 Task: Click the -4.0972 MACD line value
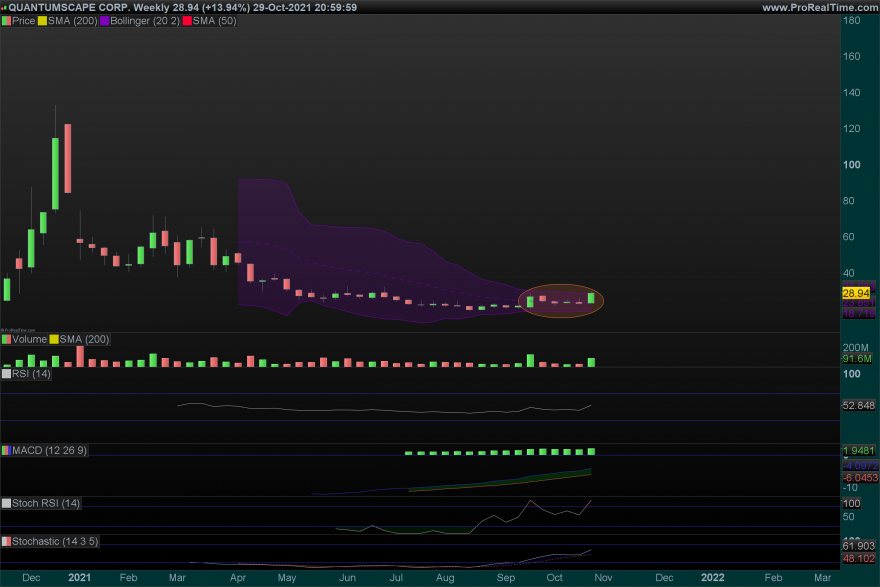point(861,466)
